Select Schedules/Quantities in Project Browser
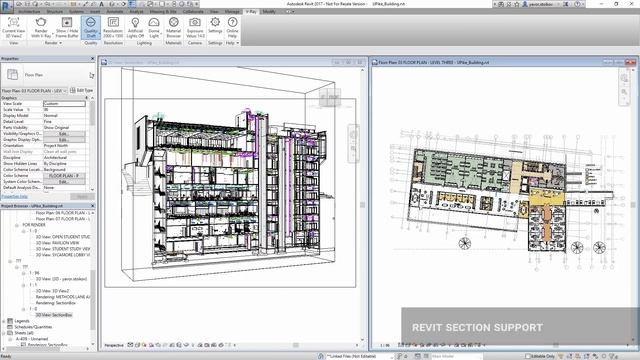 33,327
